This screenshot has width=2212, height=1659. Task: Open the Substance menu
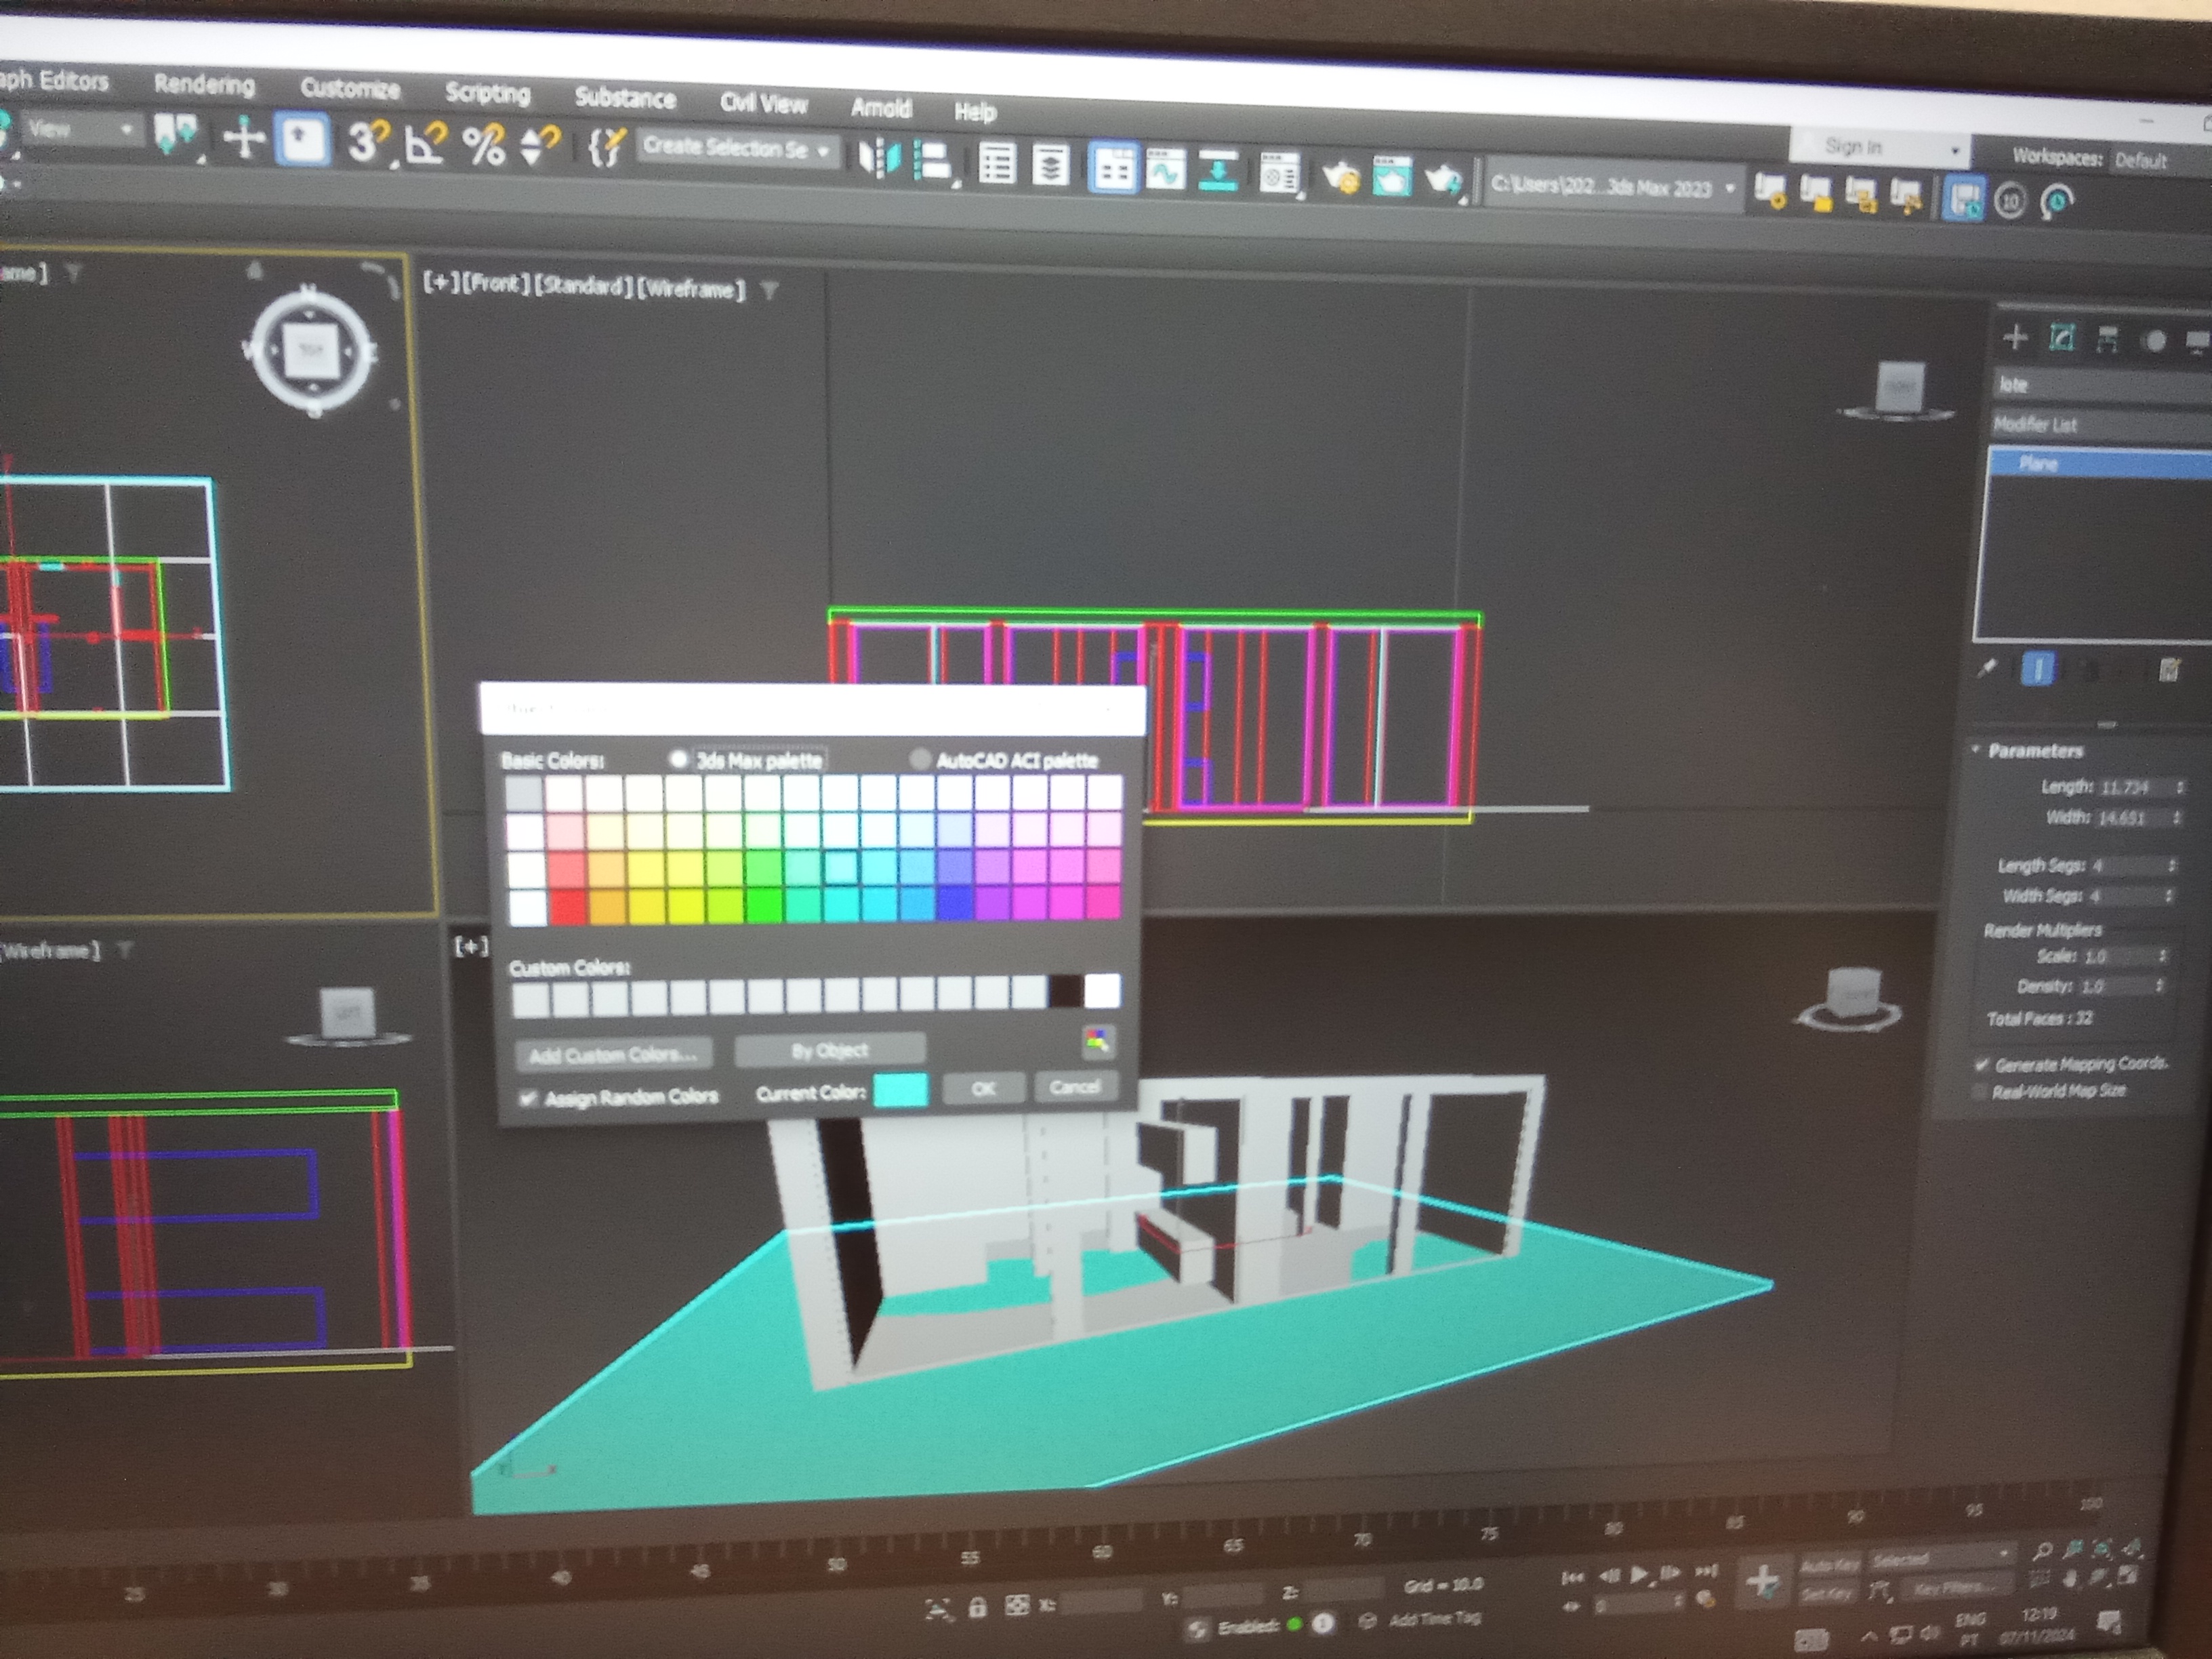[625, 98]
